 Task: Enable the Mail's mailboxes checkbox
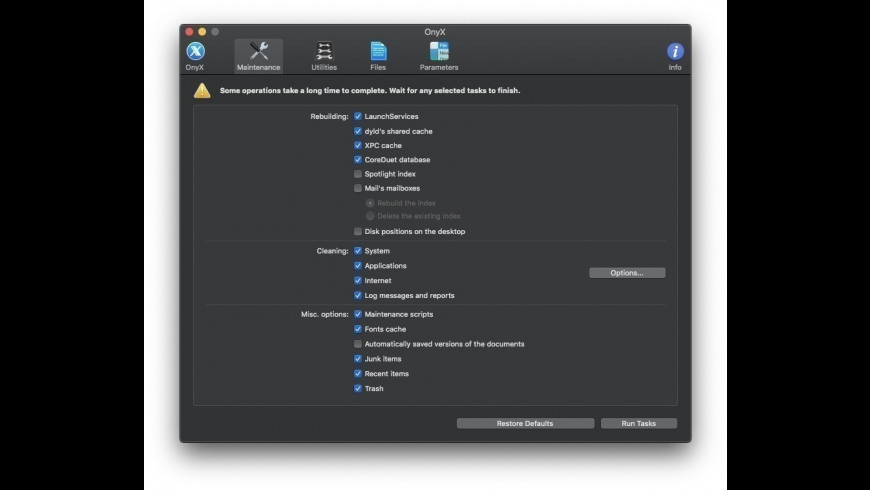(358, 188)
